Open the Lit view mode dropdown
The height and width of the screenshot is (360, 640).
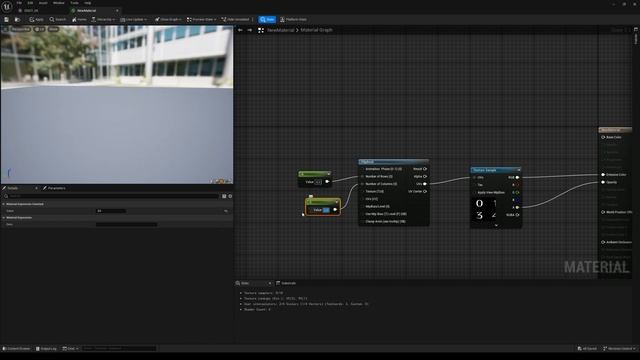click(x=40, y=29)
